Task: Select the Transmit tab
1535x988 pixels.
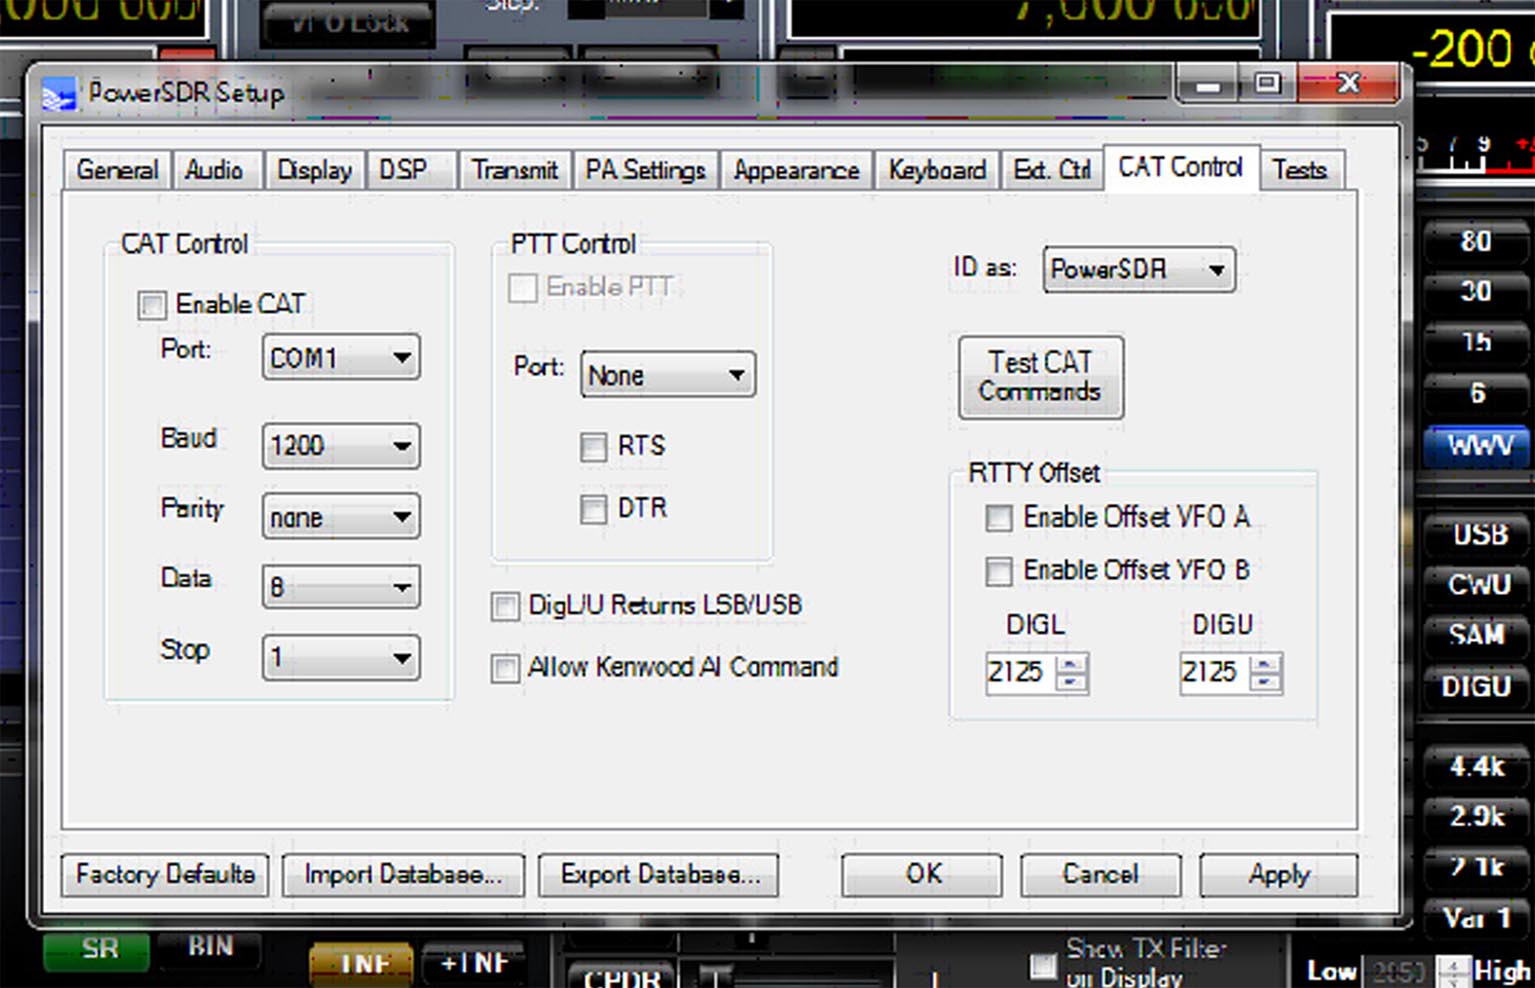Action: pyautogui.click(x=515, y=170)
